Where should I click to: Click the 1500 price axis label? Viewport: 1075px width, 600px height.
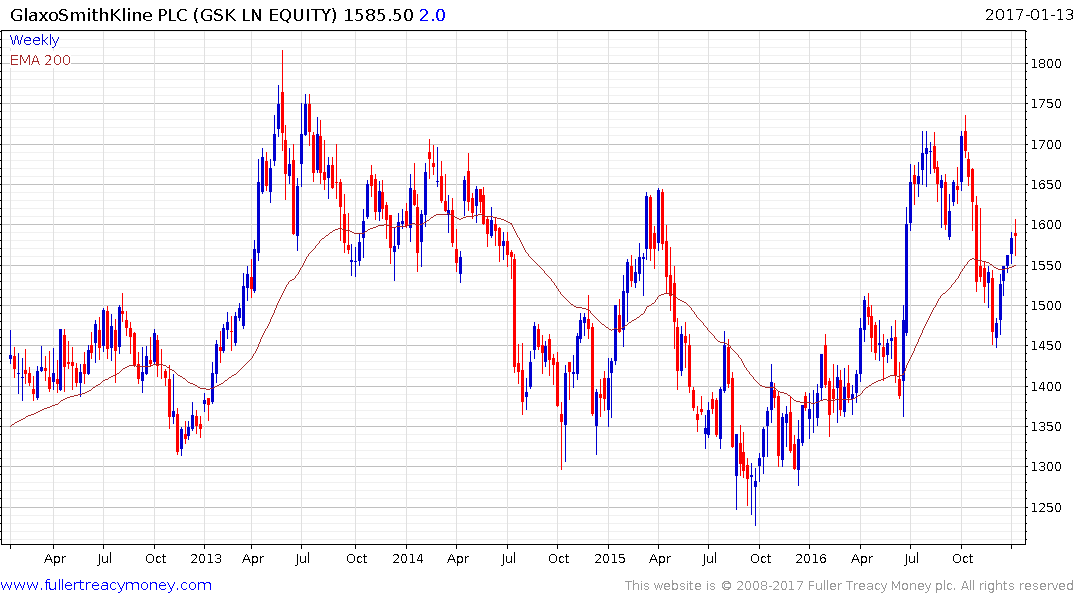pos(1046,306)
